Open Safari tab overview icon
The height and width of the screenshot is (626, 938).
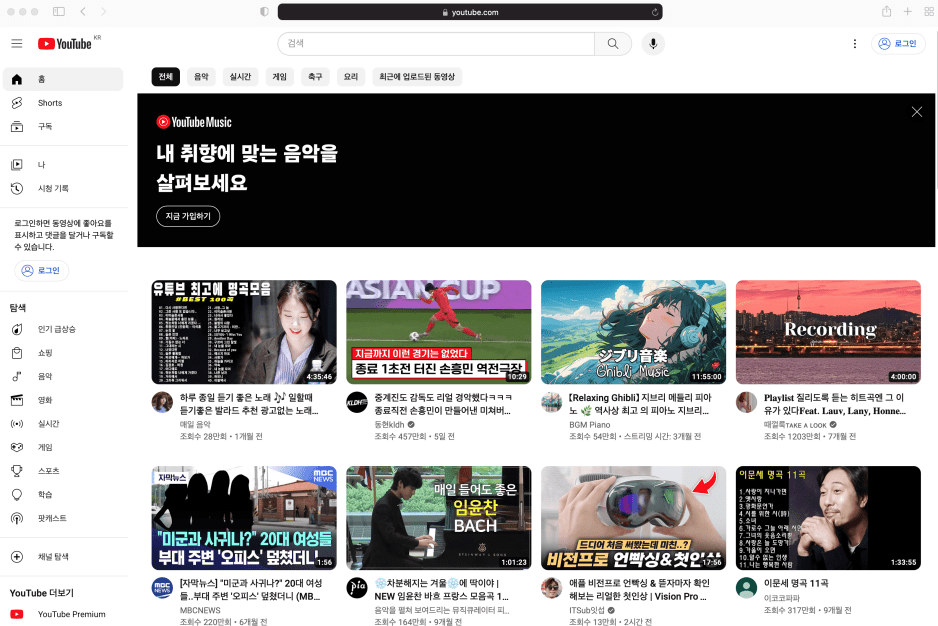(929, 11)
